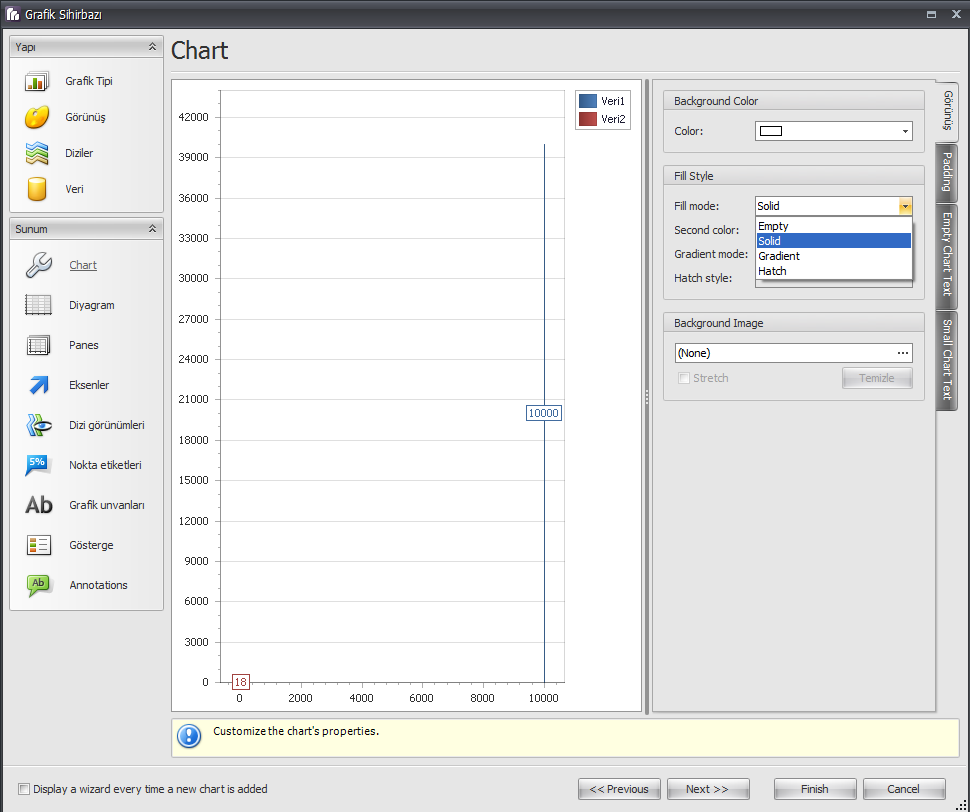
Task: Choose Empty in the Fill mode list
Action: (x=834, y=226)
